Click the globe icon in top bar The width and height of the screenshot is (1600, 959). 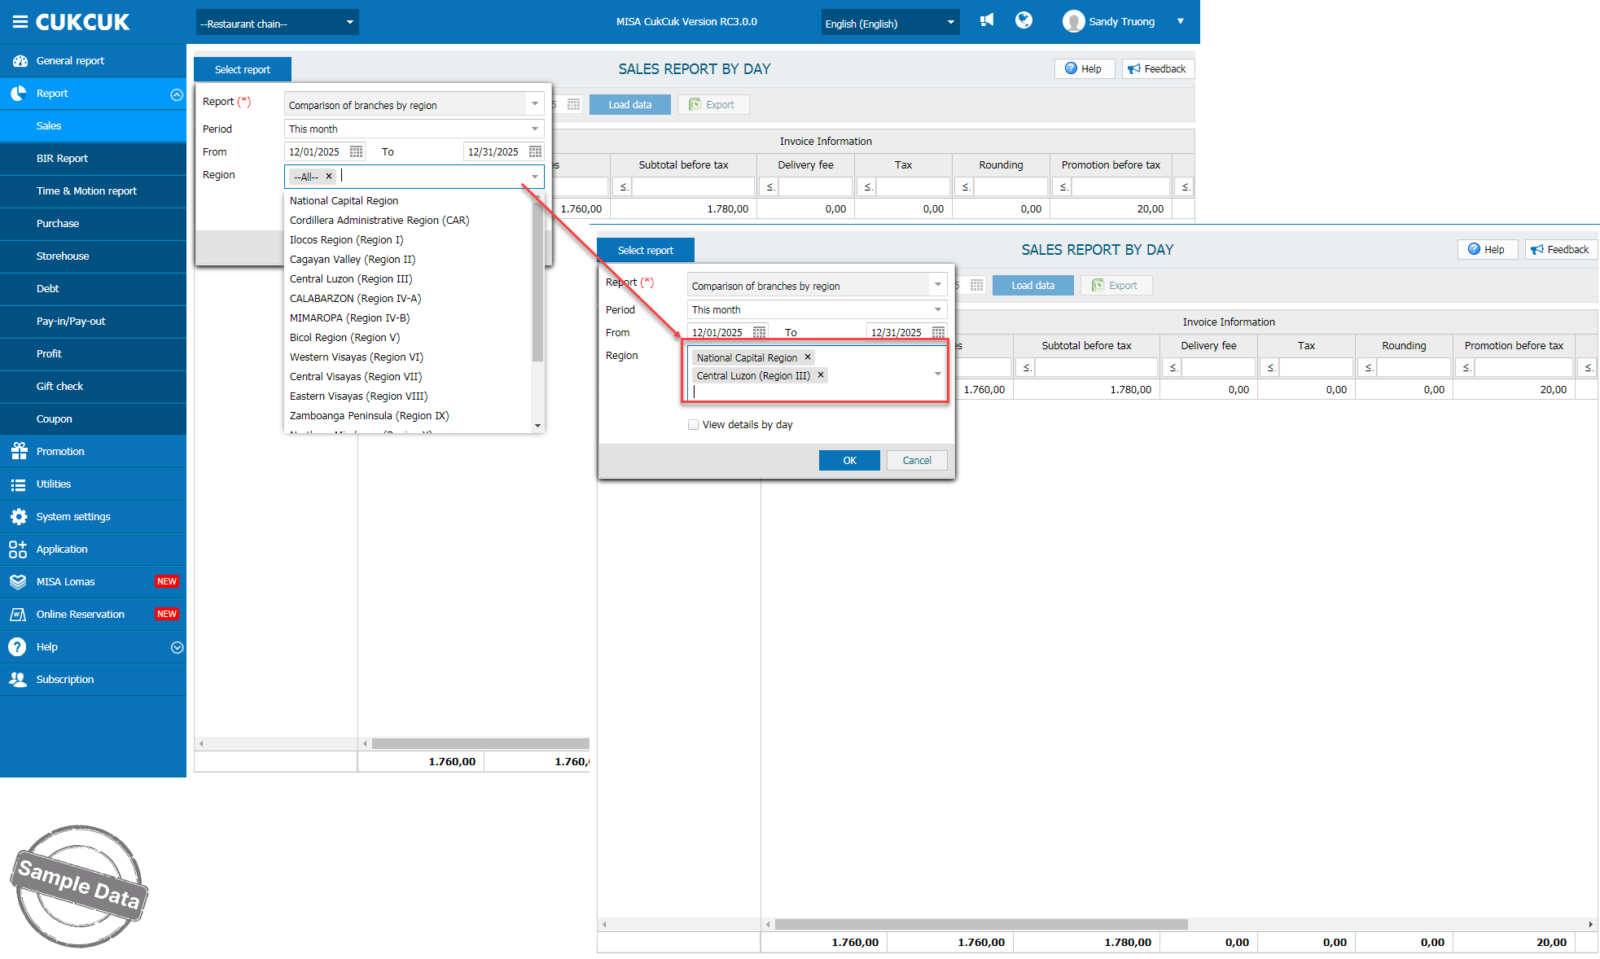1023,21
